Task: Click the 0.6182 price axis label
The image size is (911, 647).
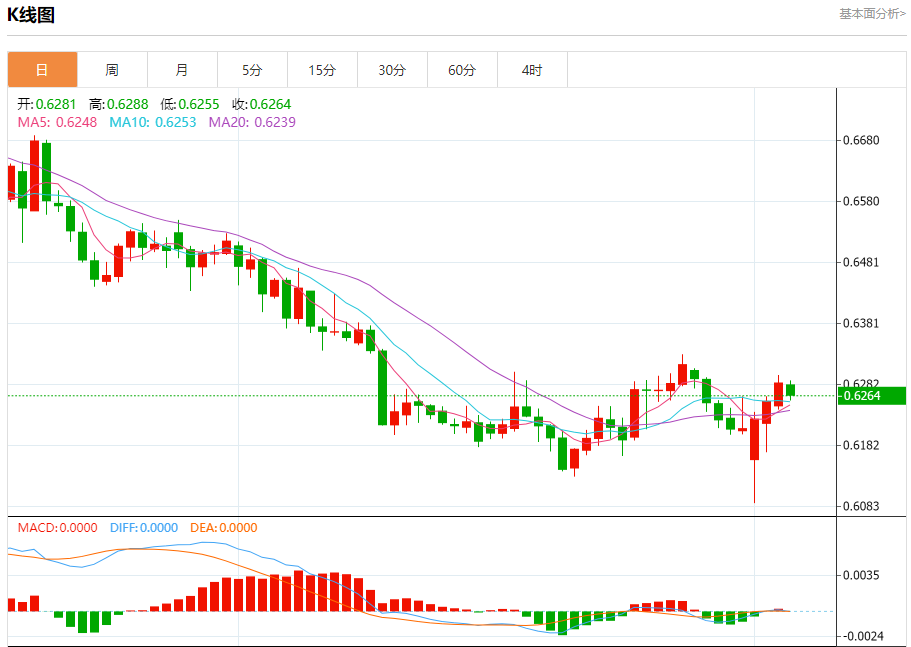Action: (861, 445)
